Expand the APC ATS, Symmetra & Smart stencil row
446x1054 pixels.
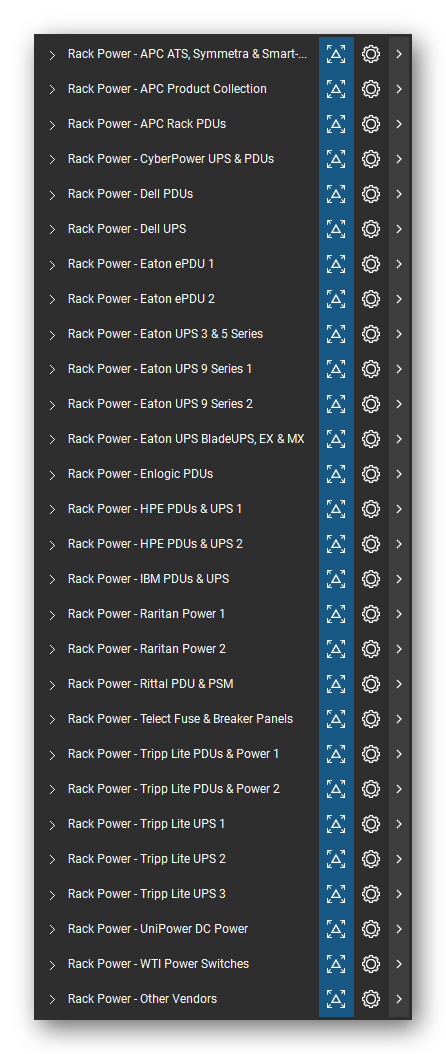52,55
